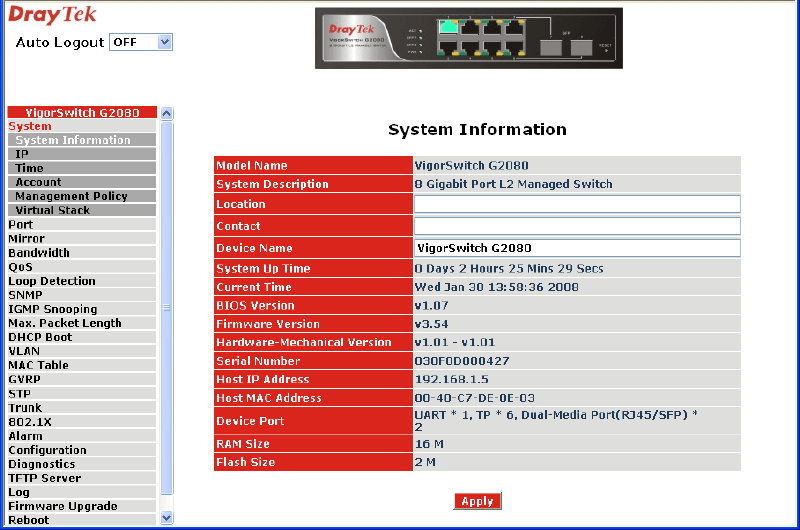Image resolution: width=800 pixels, height=530 pixels.
Task: Open the Log menu
Action: 82,492
